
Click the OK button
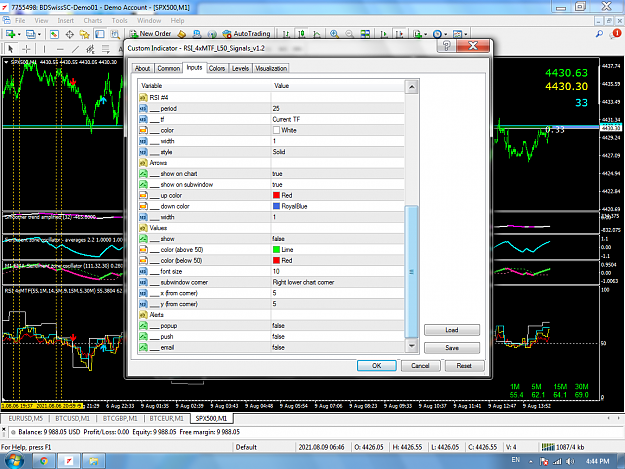377,365
